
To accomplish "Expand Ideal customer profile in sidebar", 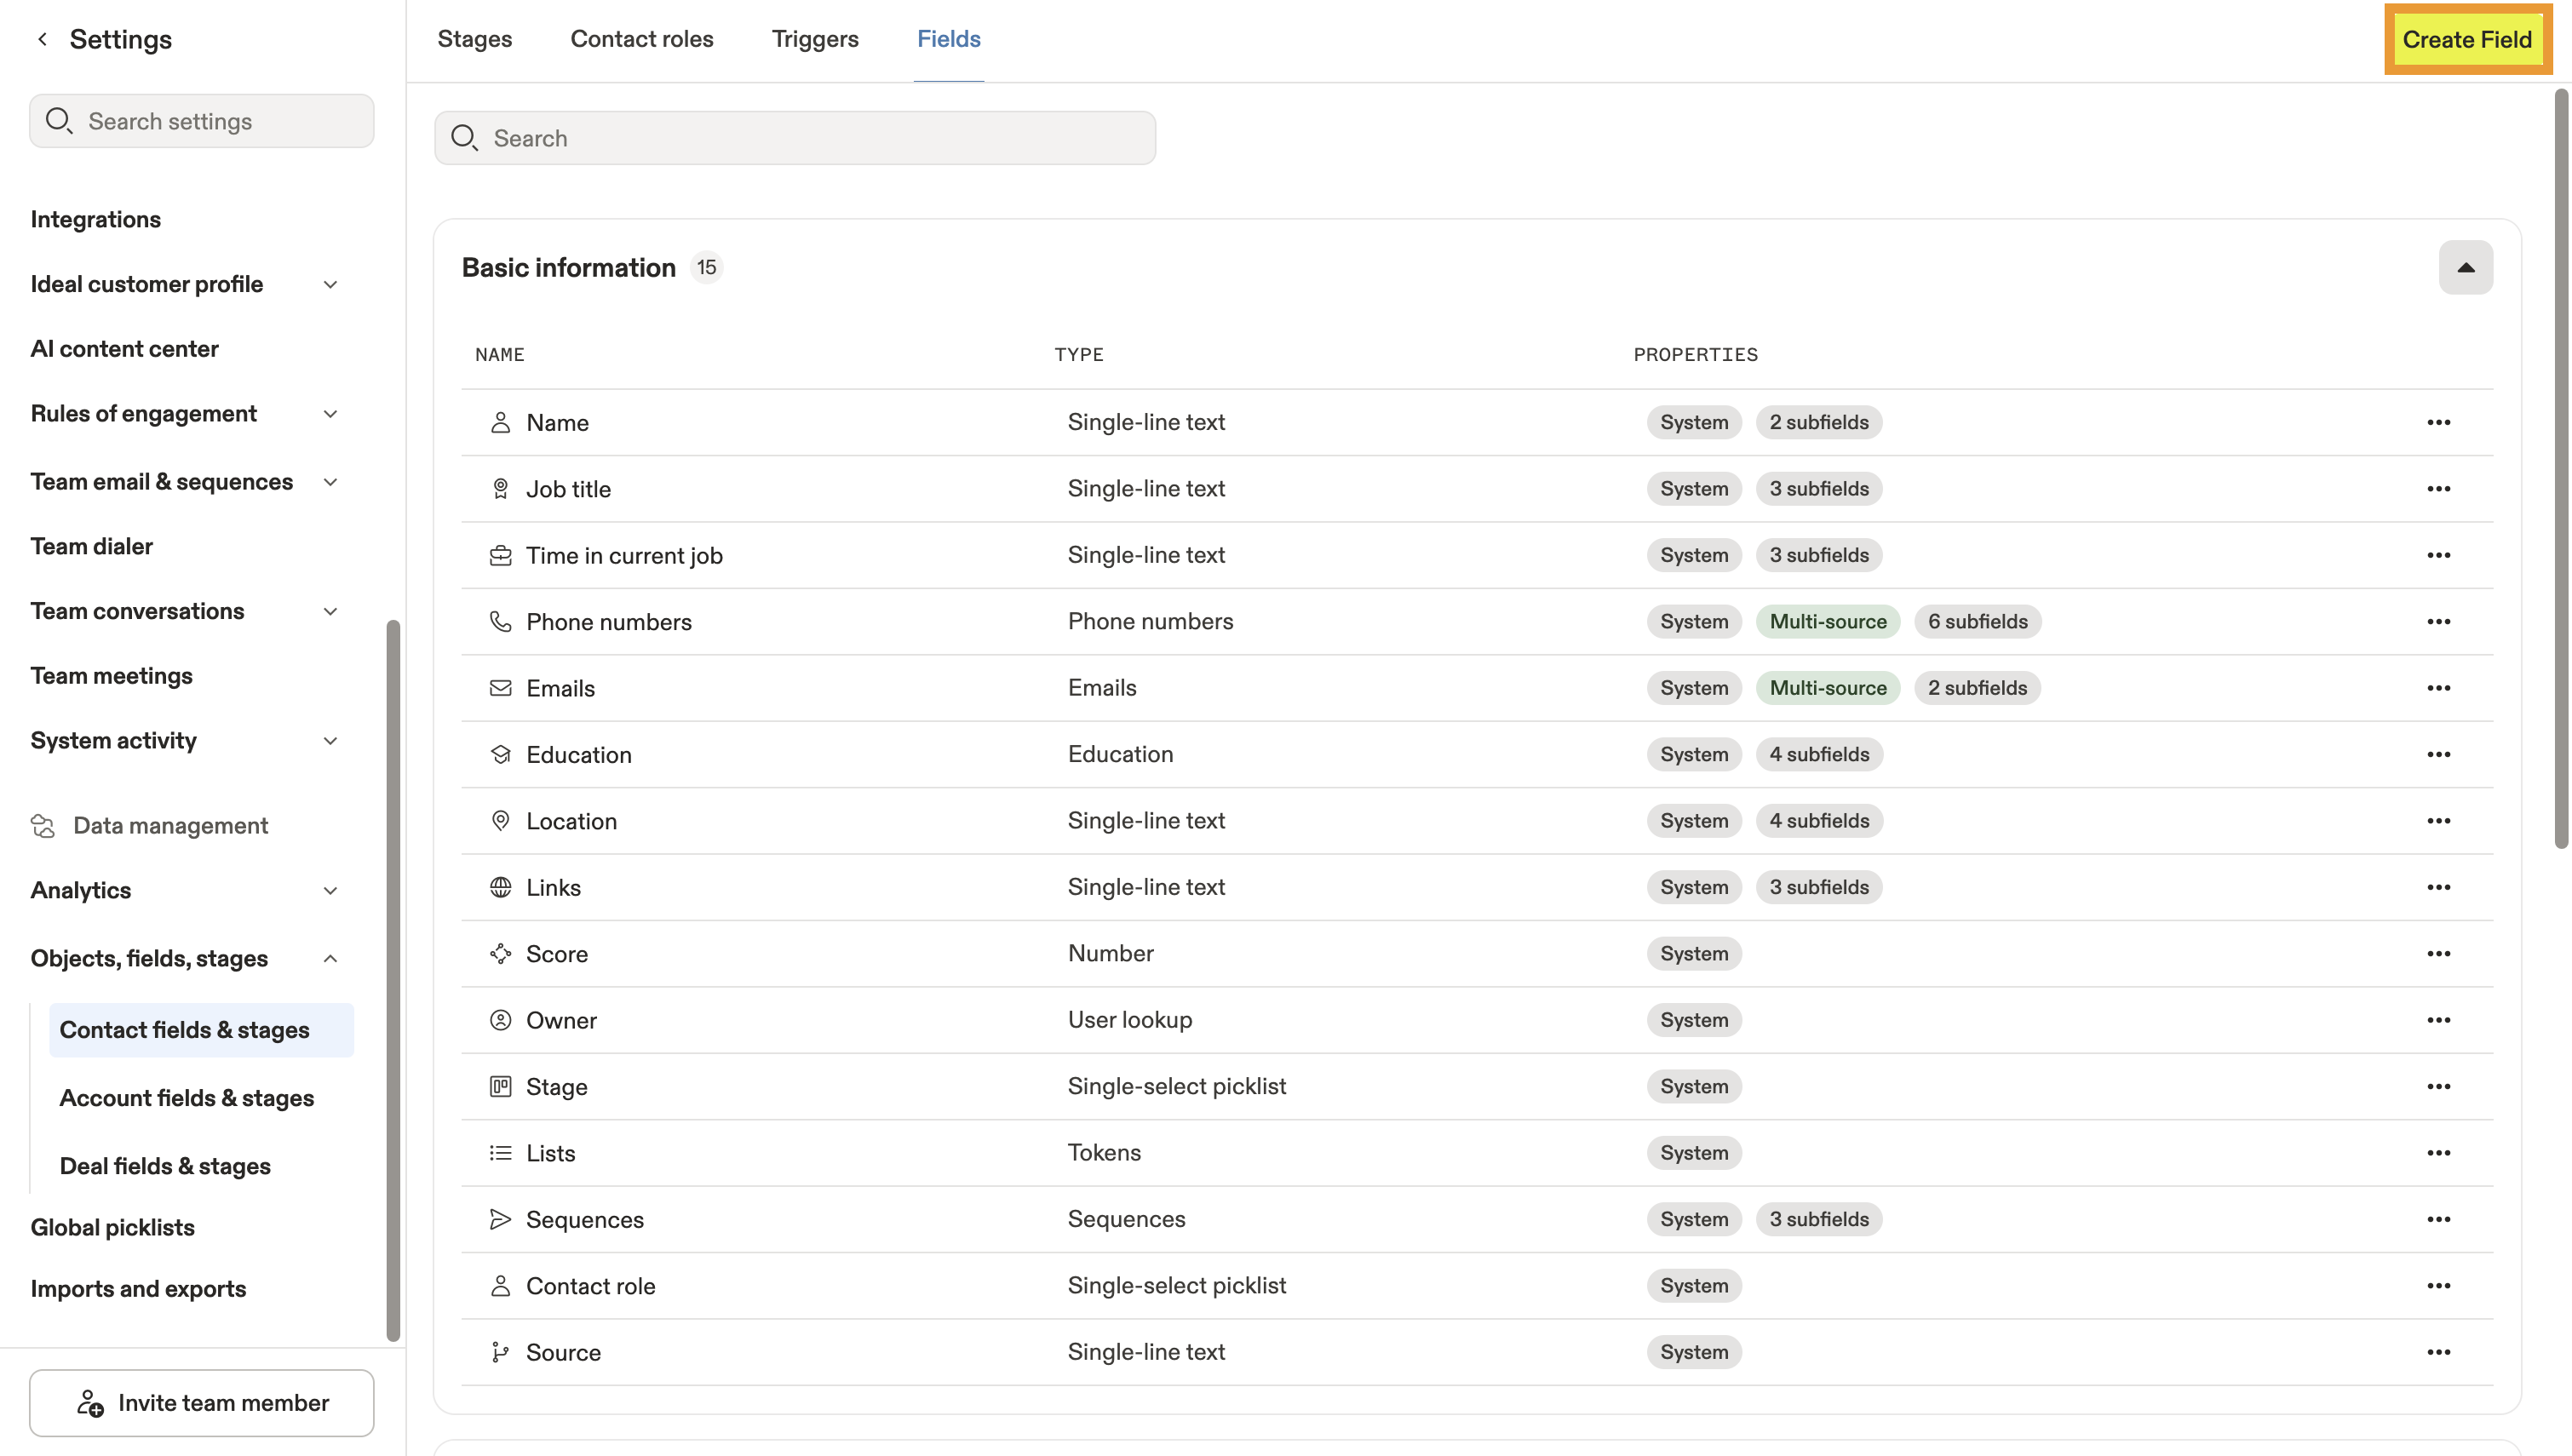I will point(330,284).
